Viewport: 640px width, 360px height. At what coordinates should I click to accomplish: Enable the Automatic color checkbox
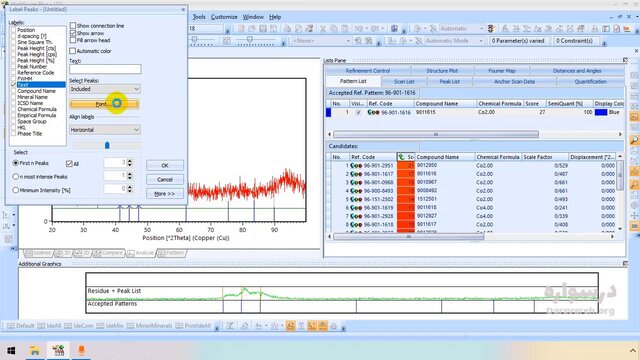[x=73, y=51]
